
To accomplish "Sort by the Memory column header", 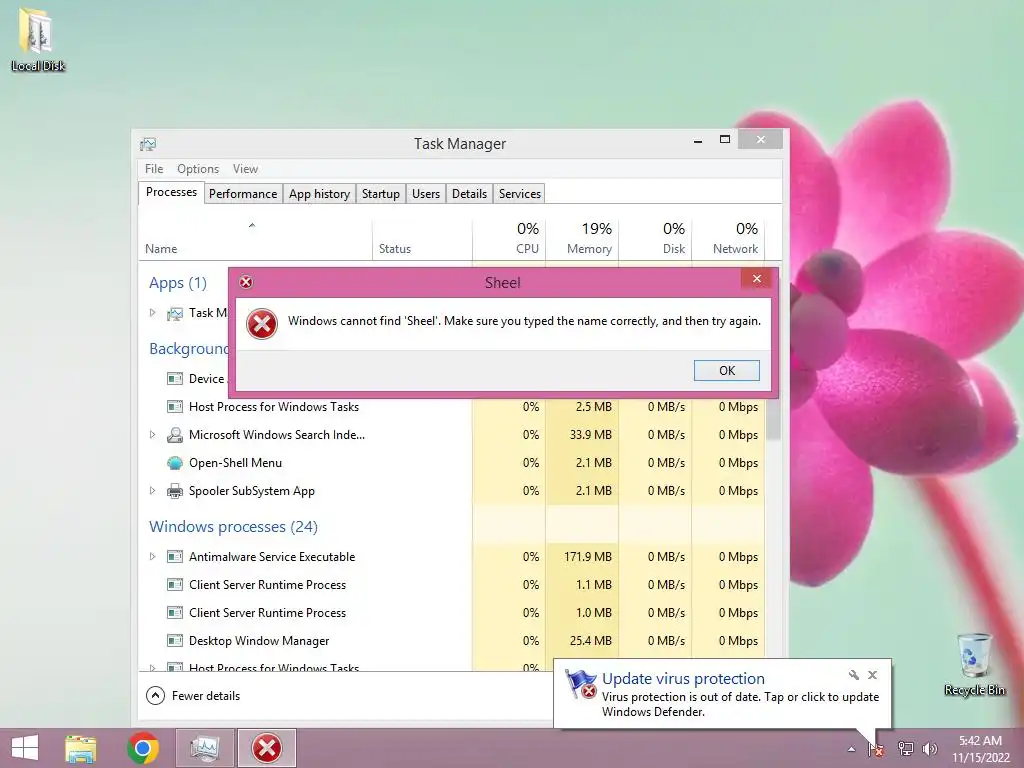I will click(582, 239).
